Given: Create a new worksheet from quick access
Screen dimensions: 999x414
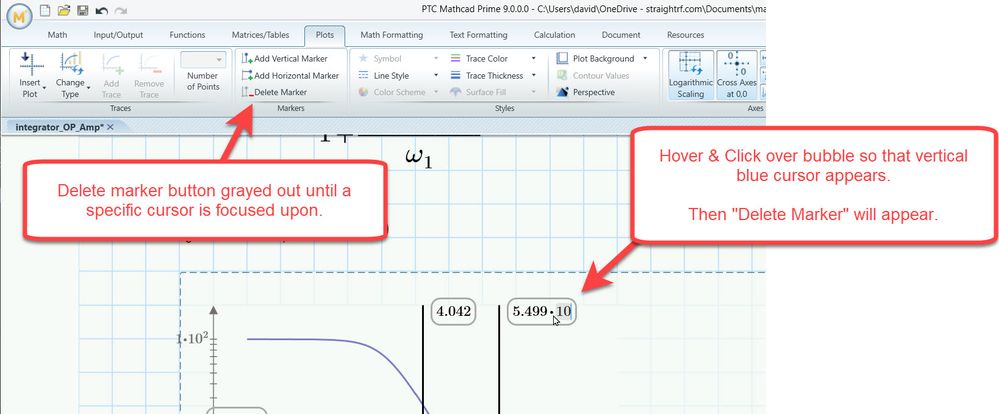Looking at the screenshot, I should coord(45,10).
